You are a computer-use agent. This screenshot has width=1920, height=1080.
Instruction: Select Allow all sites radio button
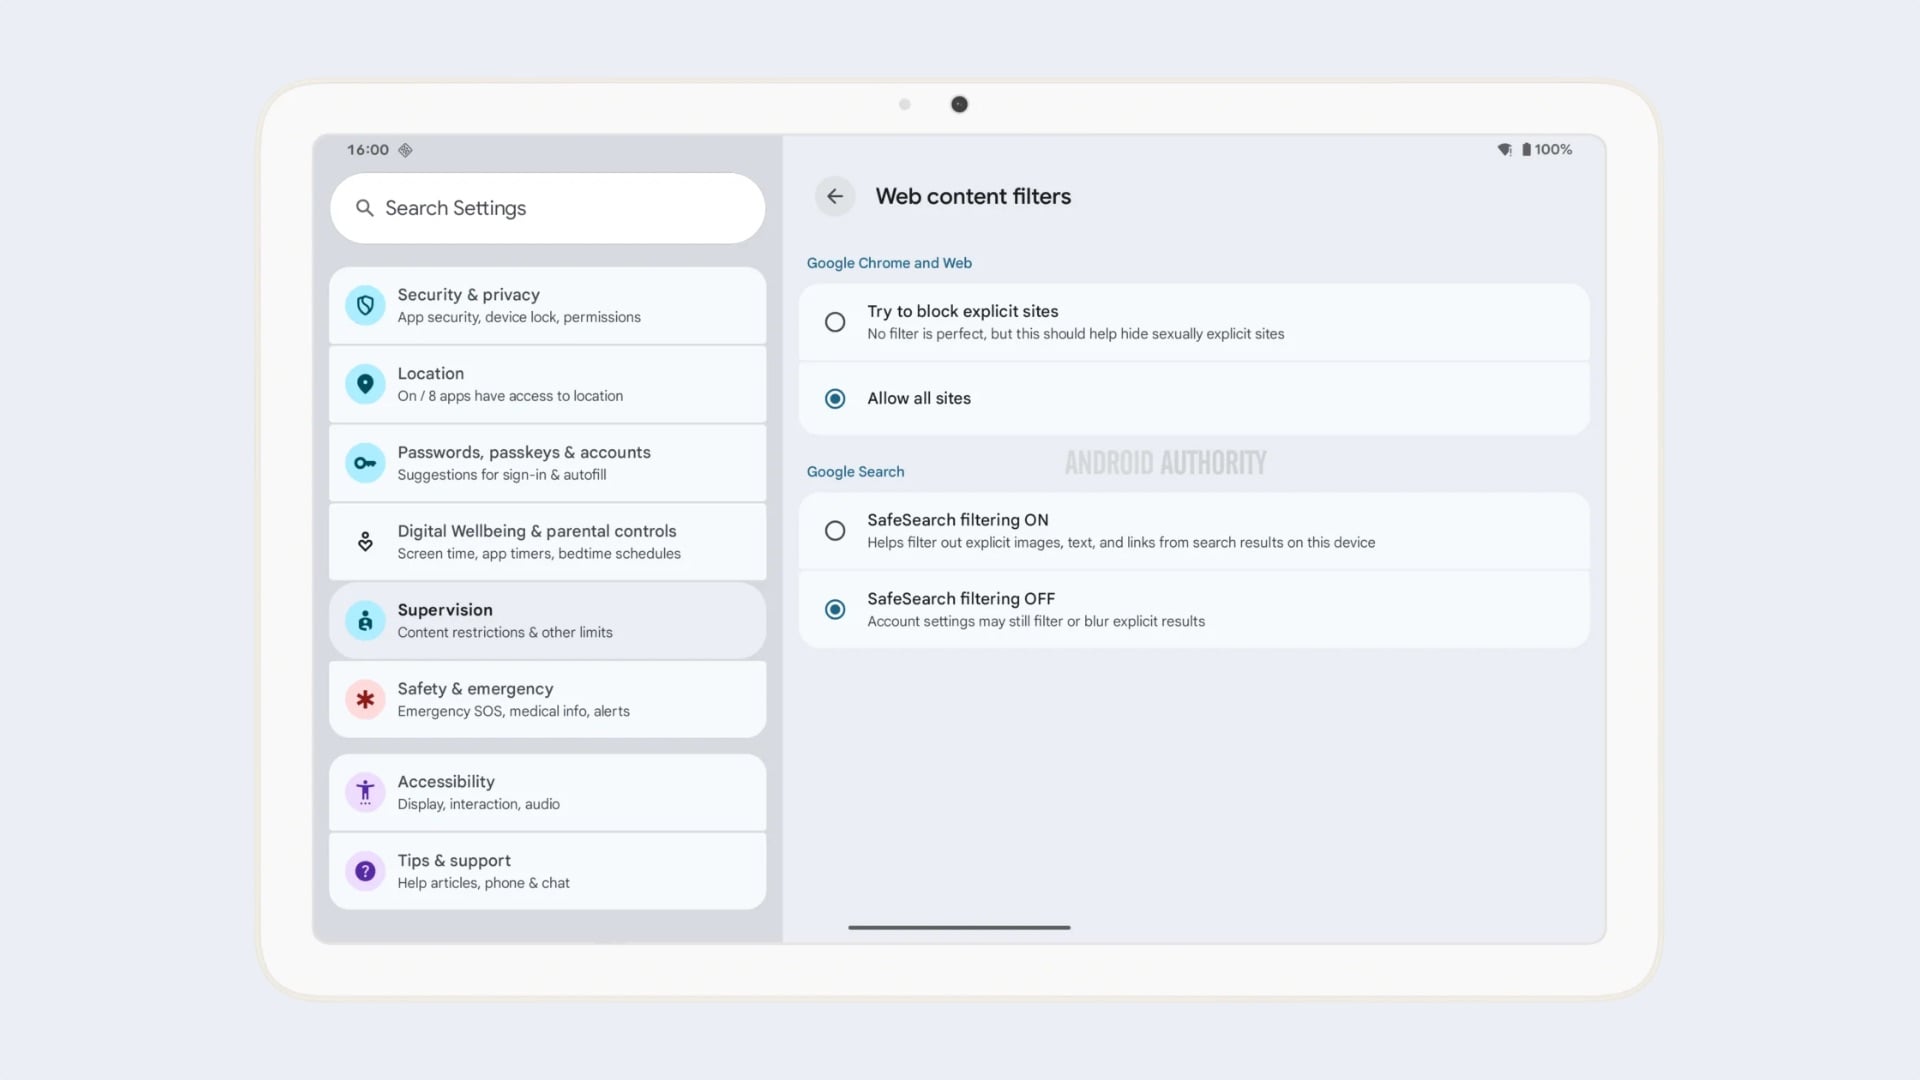point(835,398)
